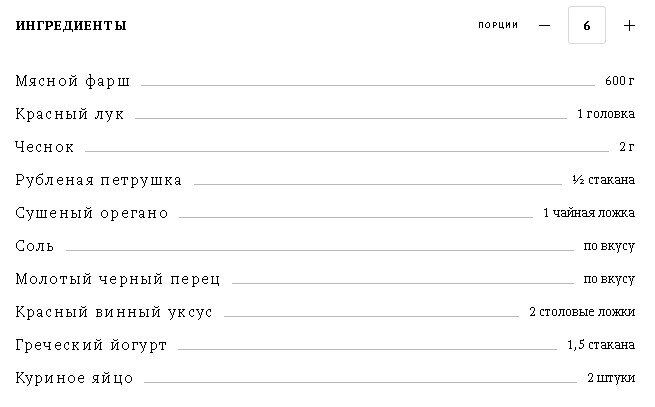Click the portions number field showing 6
Image resolution: width=655 pixels, height=407 pixels.
(x=587, y=26)
